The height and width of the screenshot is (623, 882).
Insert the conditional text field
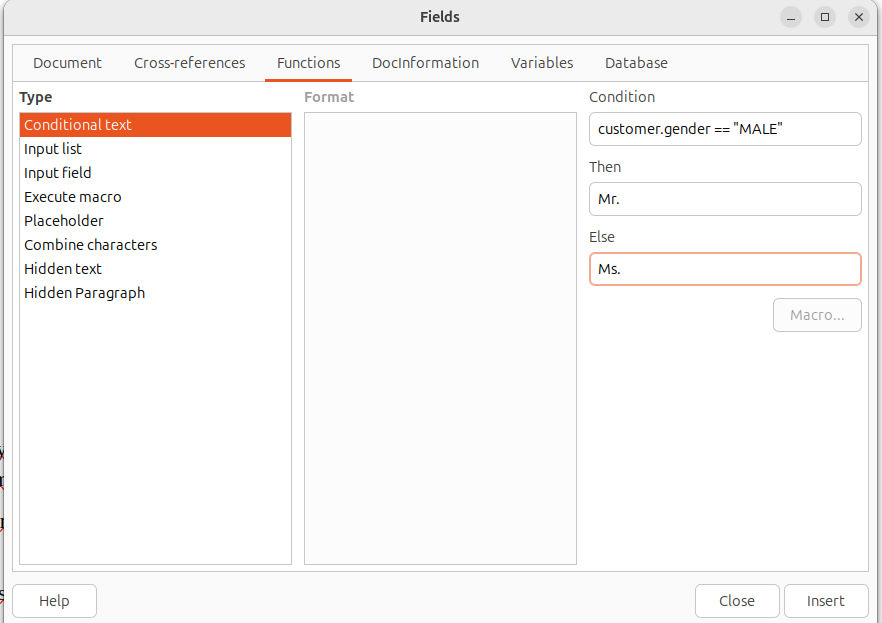tap(826, 600)
